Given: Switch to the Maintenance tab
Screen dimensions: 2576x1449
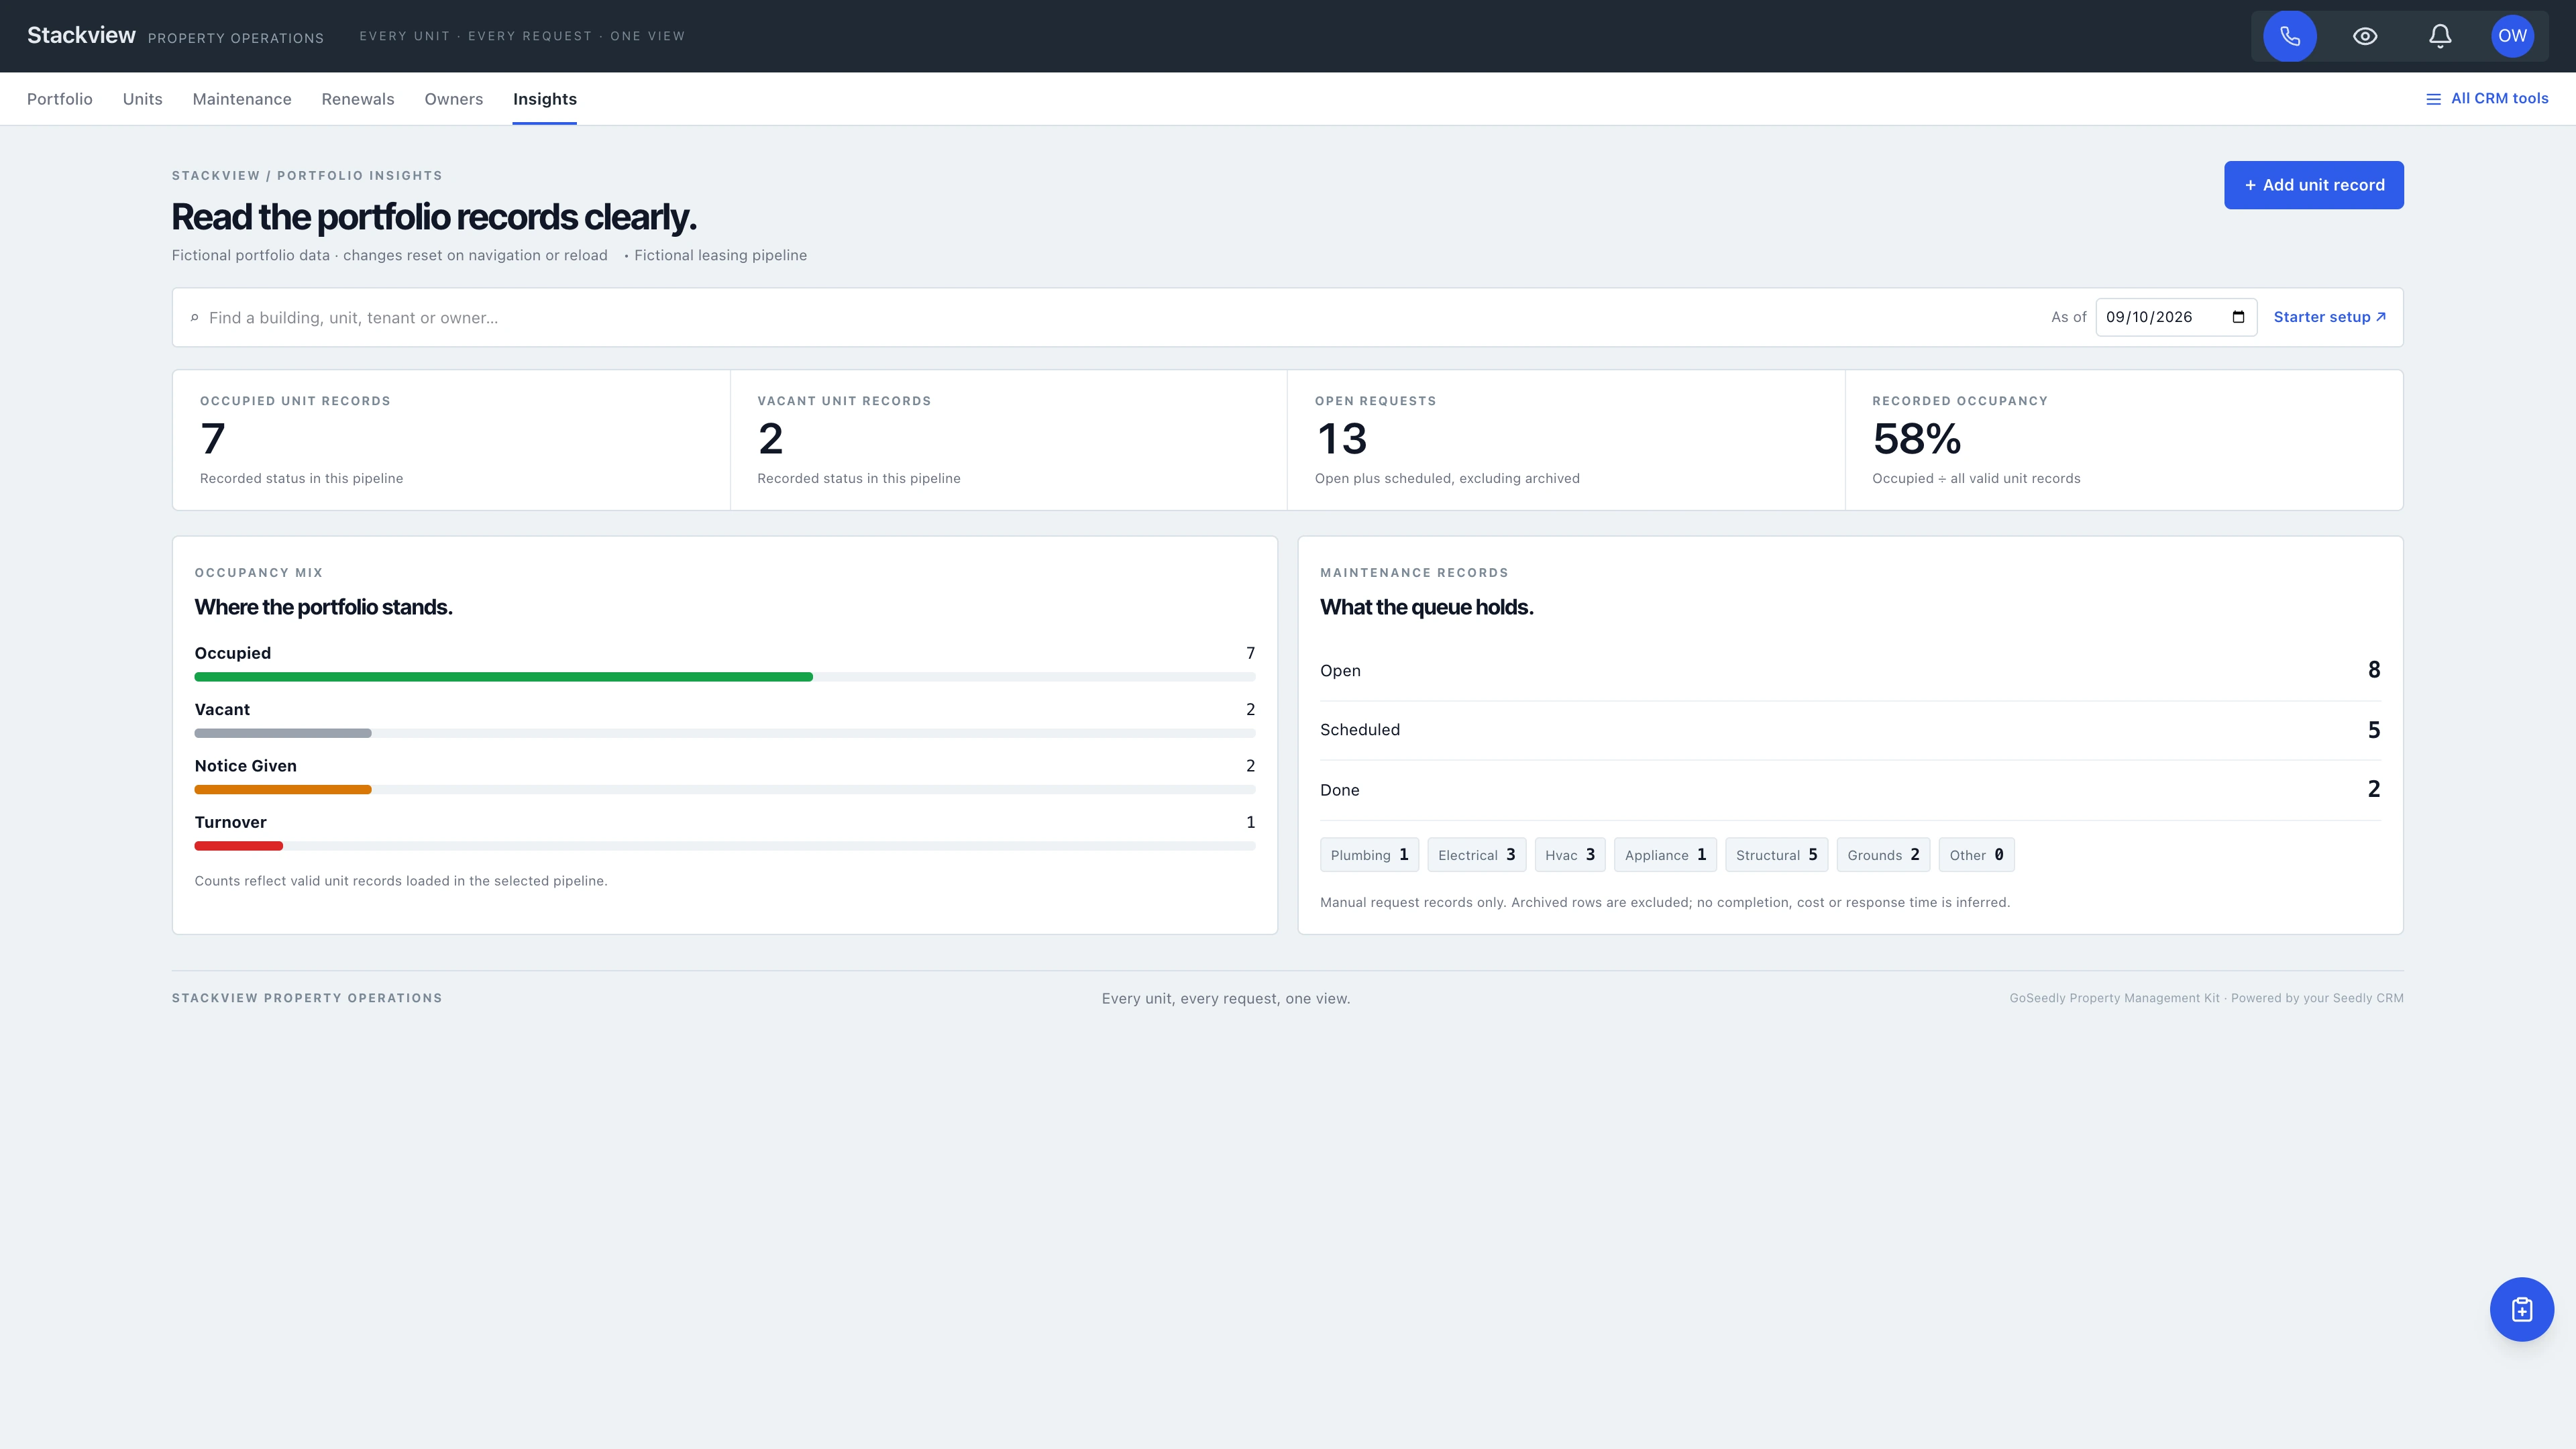Looking at the screenshot, I should click(x=242, y=99).
